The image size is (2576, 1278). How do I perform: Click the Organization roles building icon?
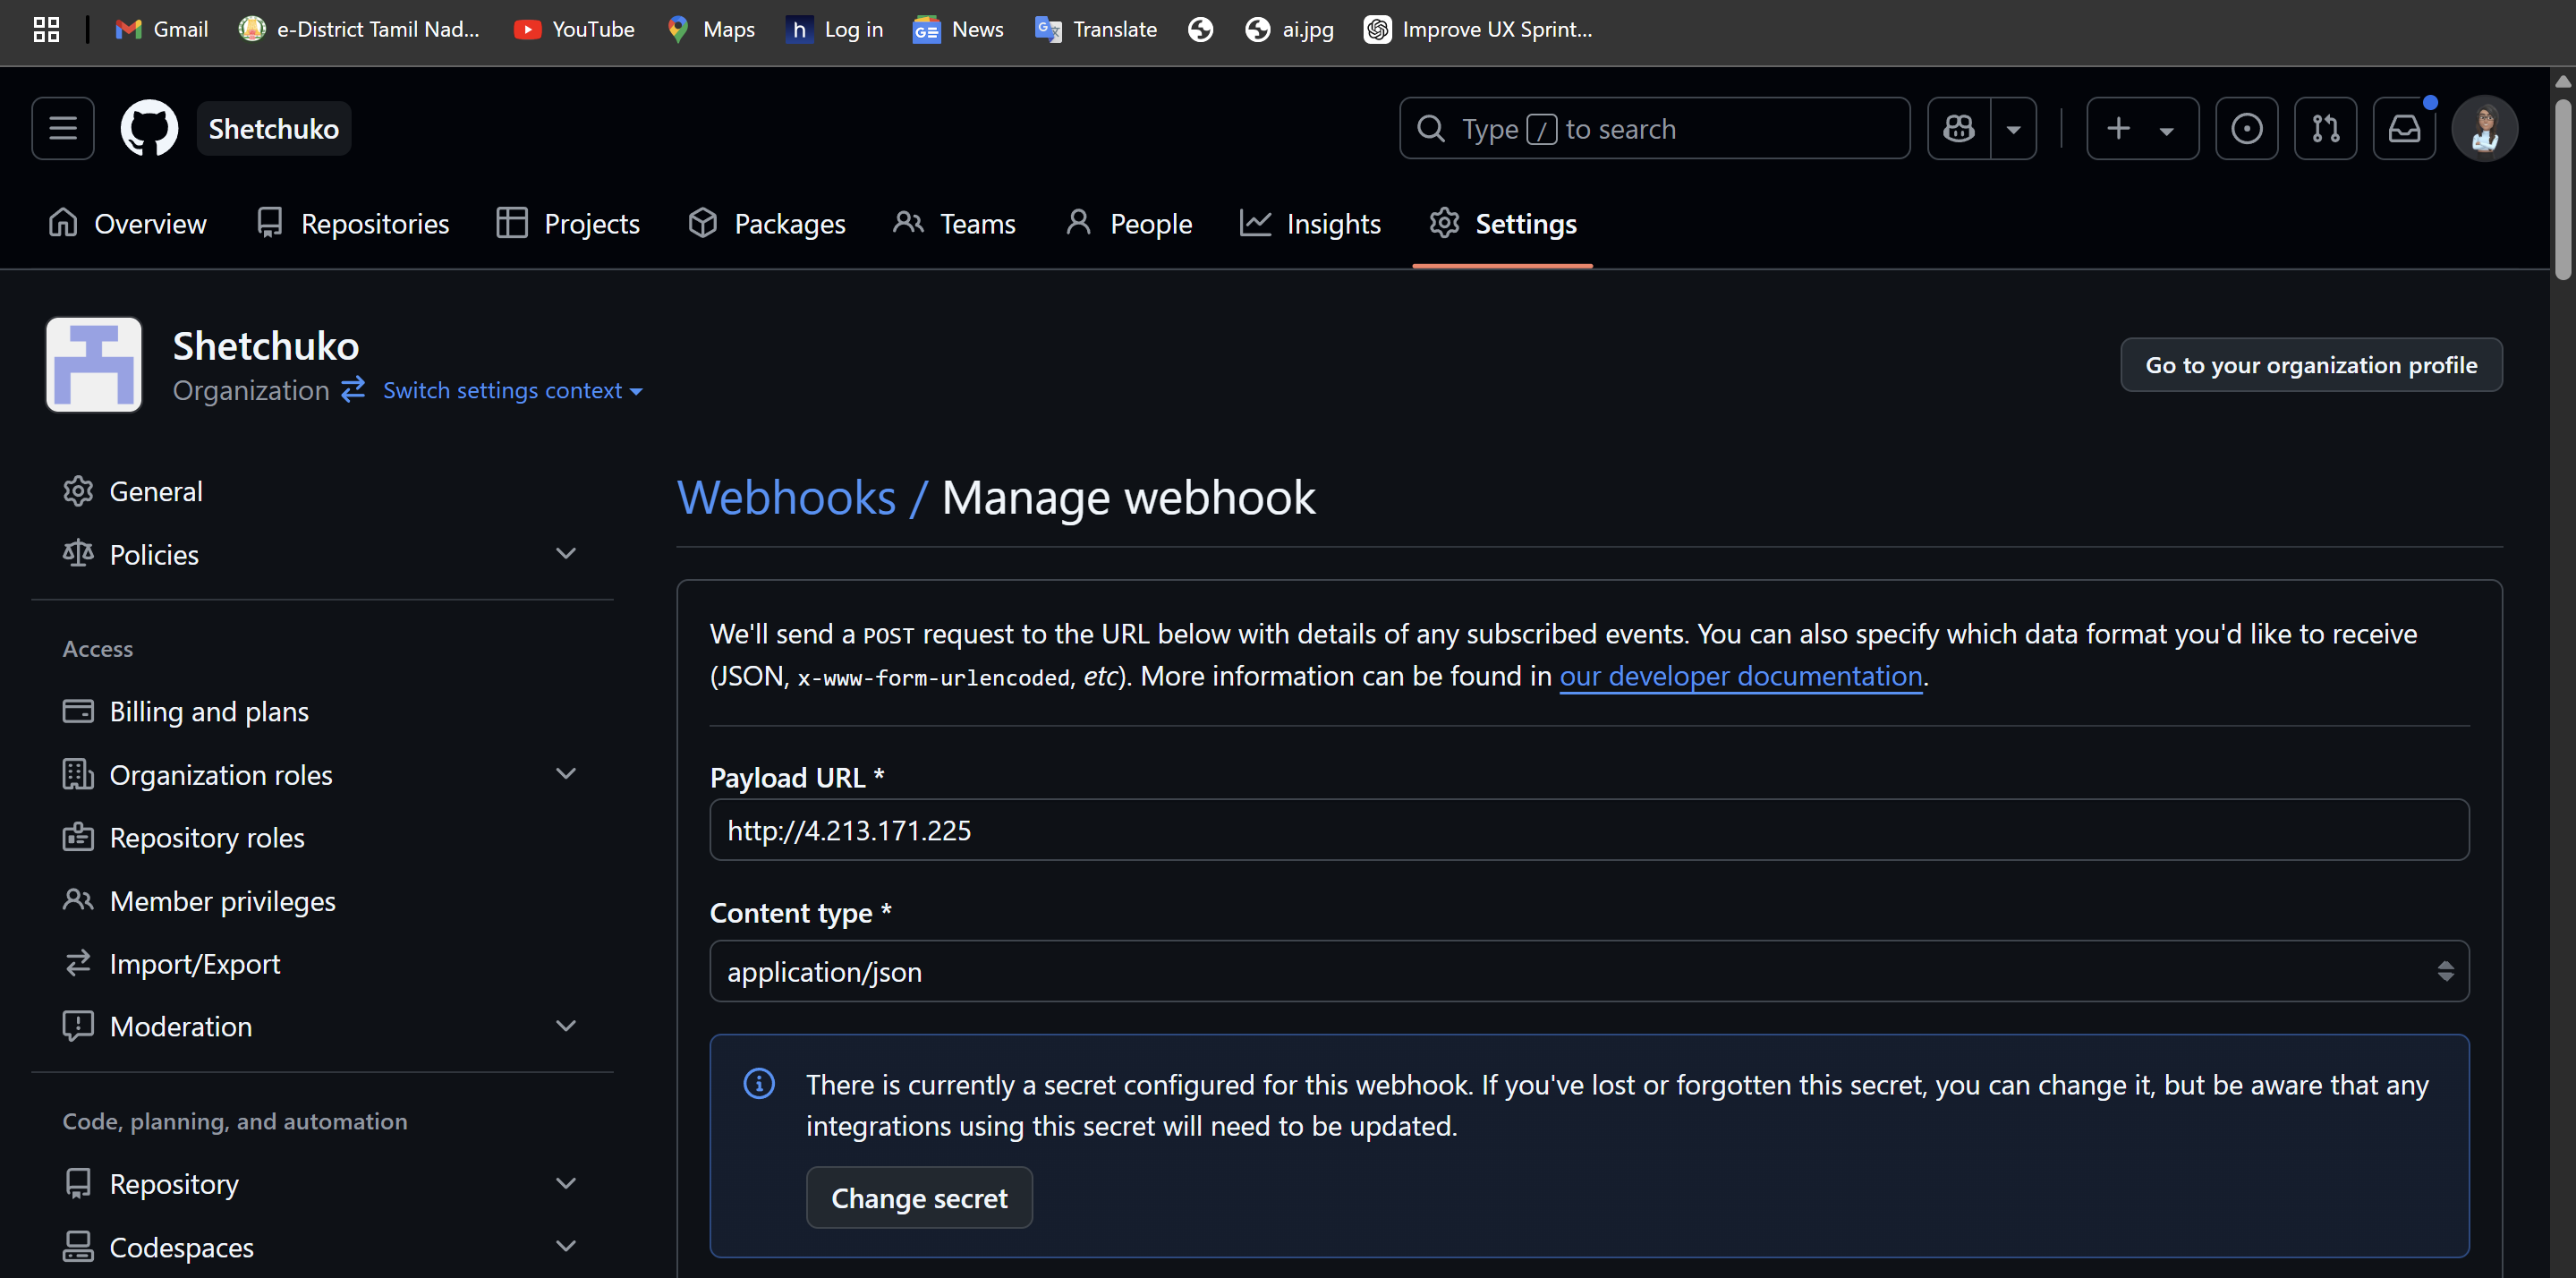[78, 774]
